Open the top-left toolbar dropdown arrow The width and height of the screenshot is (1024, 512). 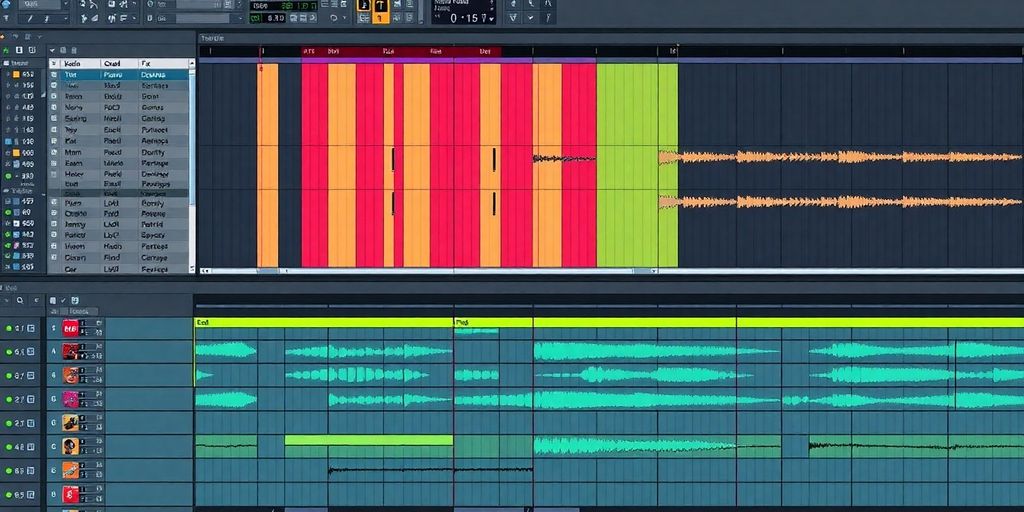pos(64,5)
